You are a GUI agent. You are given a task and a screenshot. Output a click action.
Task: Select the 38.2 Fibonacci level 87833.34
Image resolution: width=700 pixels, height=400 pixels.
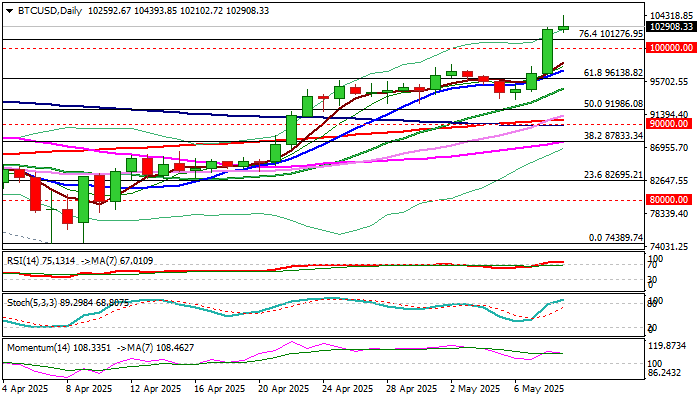pos(613,136)
